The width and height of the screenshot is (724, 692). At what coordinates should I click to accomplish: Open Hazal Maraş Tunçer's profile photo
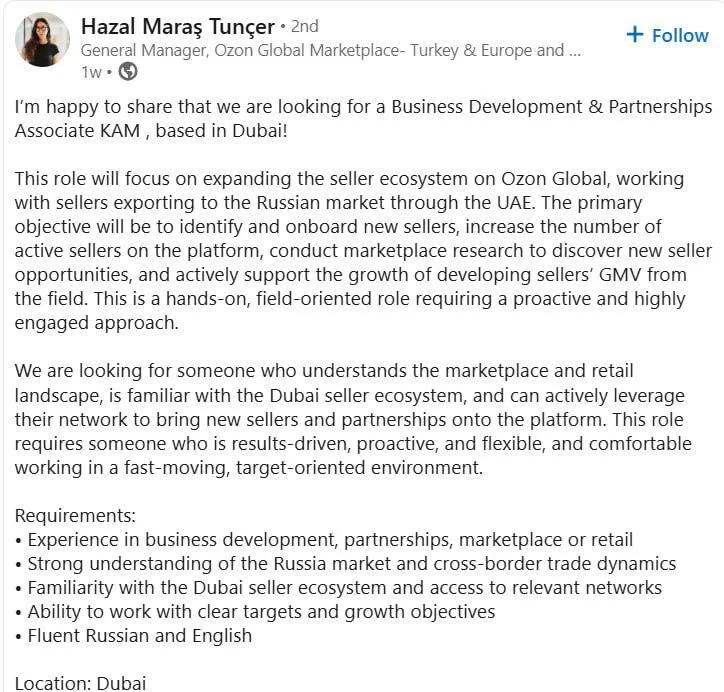coord(42,40)
